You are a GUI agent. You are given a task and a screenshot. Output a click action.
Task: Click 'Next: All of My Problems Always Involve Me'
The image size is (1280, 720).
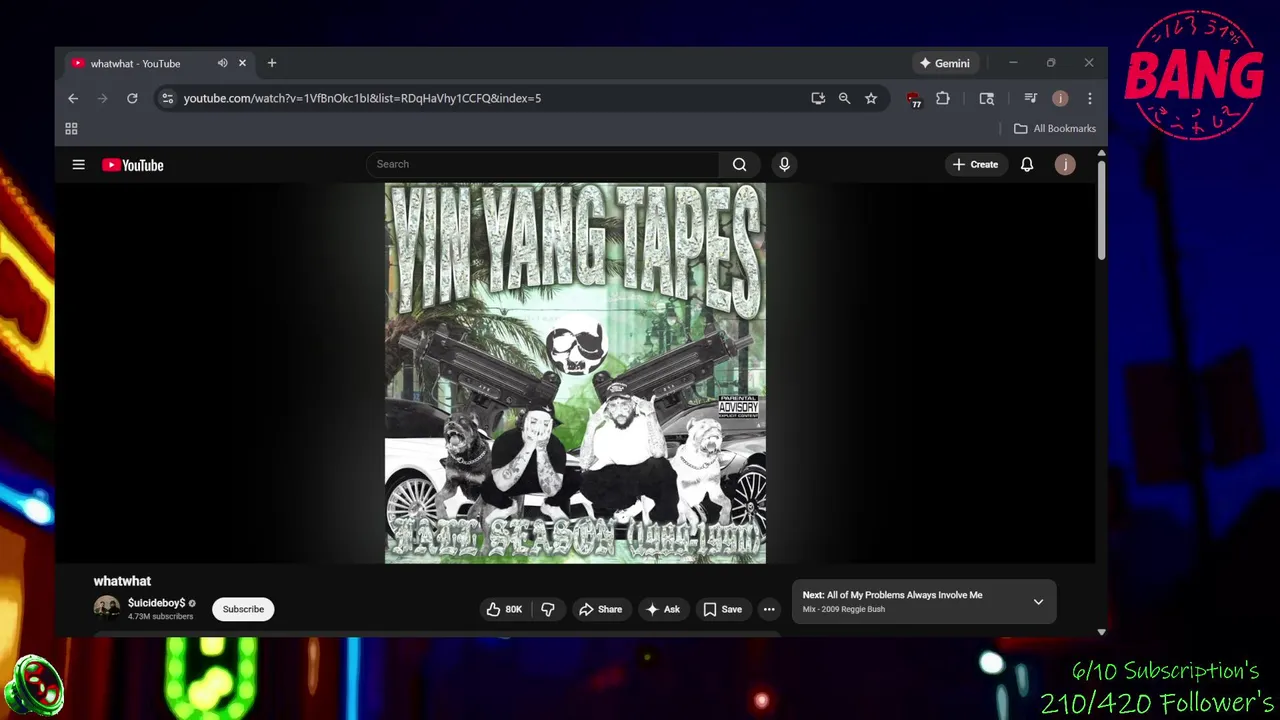(x=892, y=595)
